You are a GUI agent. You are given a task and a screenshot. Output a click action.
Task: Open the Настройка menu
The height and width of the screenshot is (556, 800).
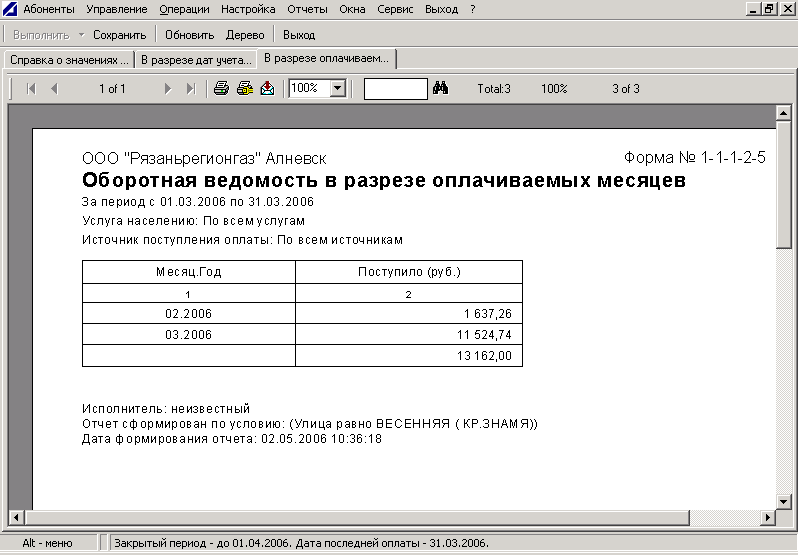click(248, 9)
